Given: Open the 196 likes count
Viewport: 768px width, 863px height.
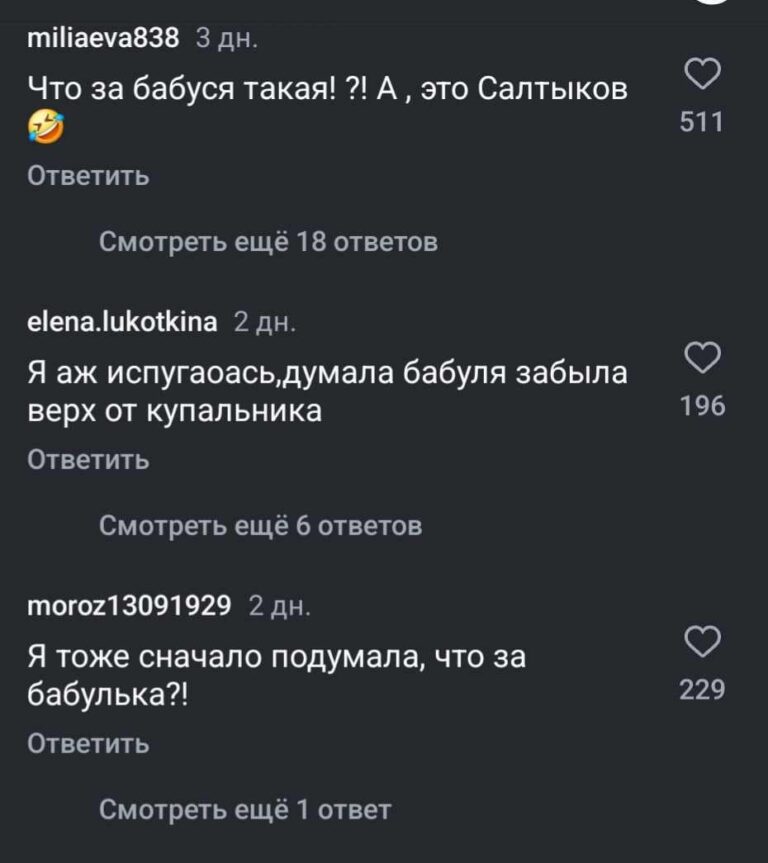Looking at the screenshot, I should click(701, 405).
